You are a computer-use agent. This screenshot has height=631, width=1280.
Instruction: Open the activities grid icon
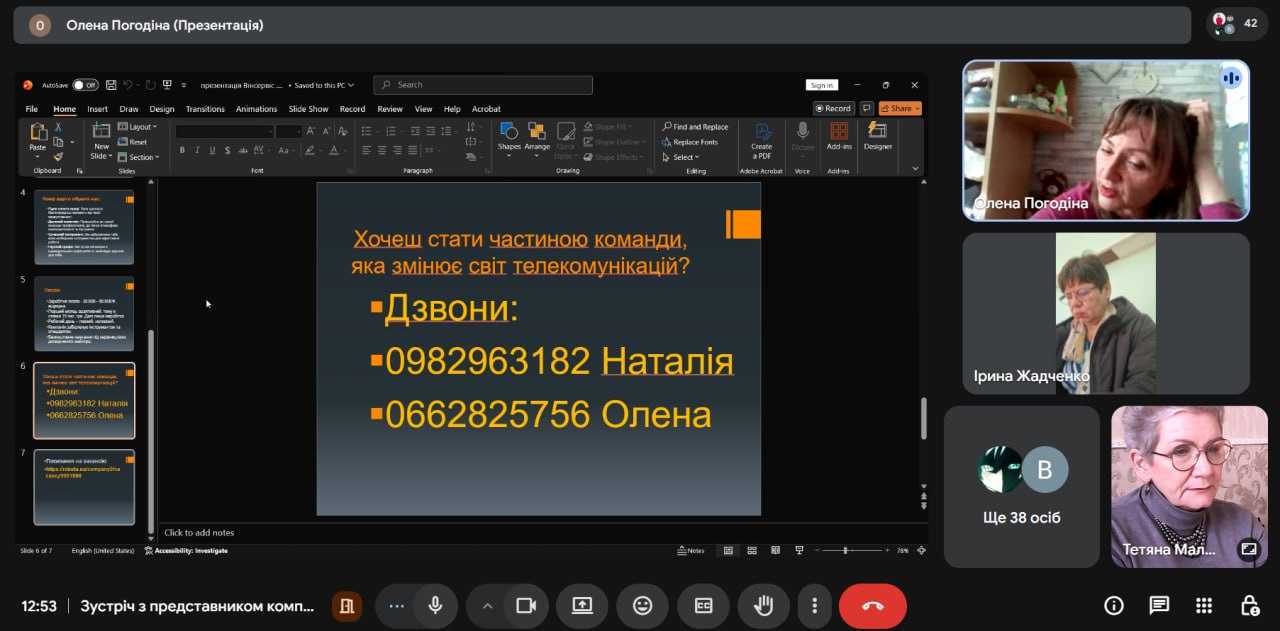[1204, 606]
